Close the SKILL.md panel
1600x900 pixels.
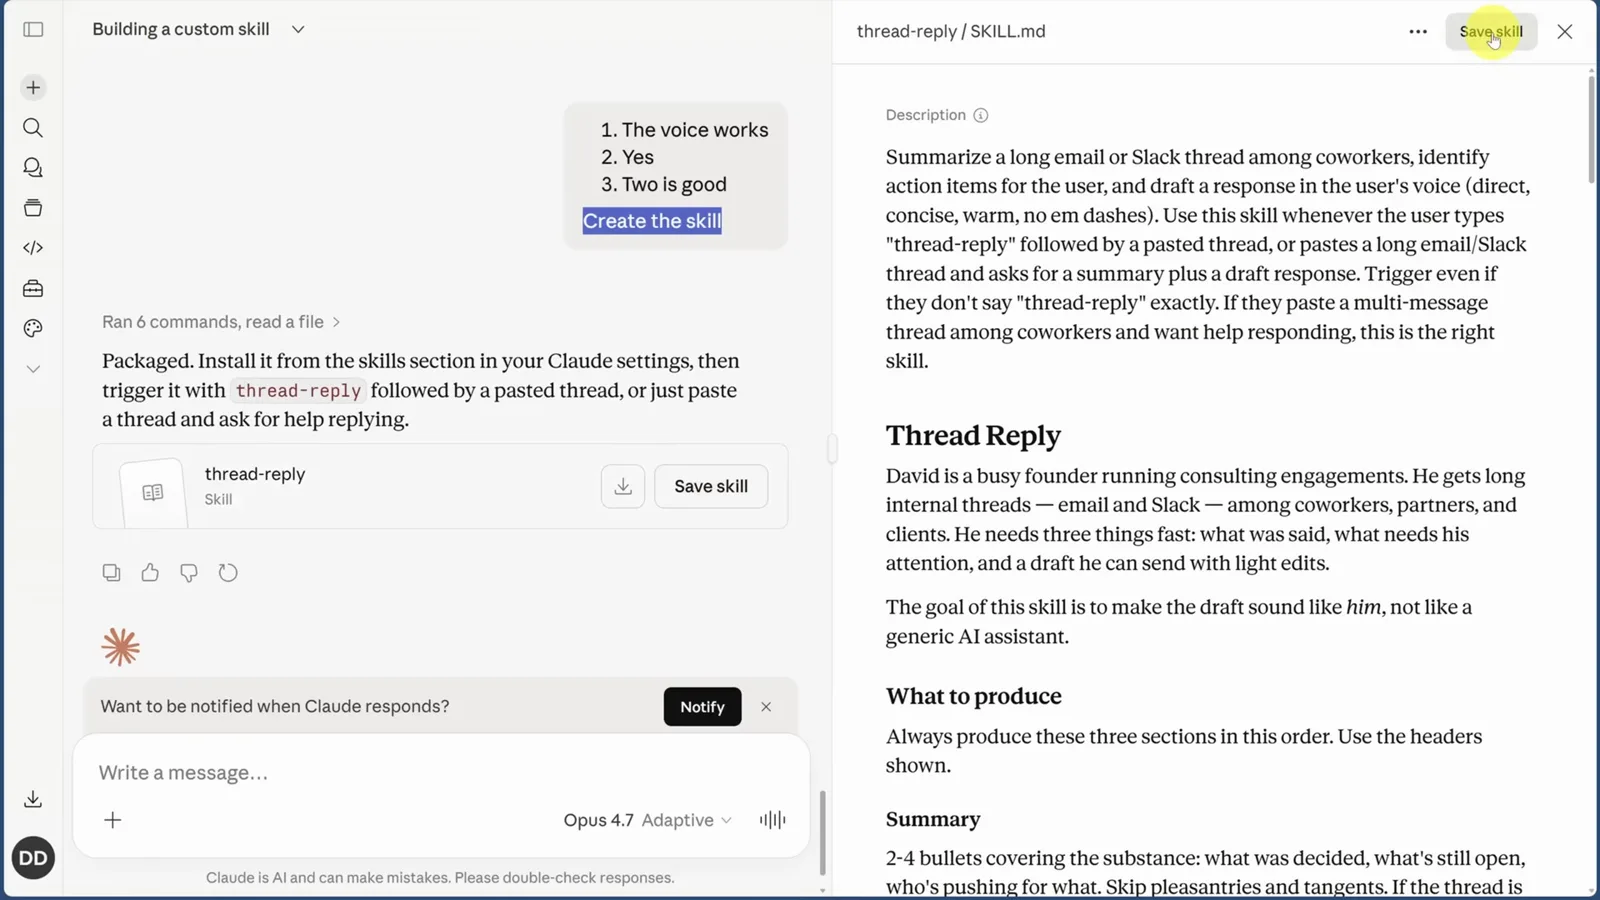coord(1565,31)
